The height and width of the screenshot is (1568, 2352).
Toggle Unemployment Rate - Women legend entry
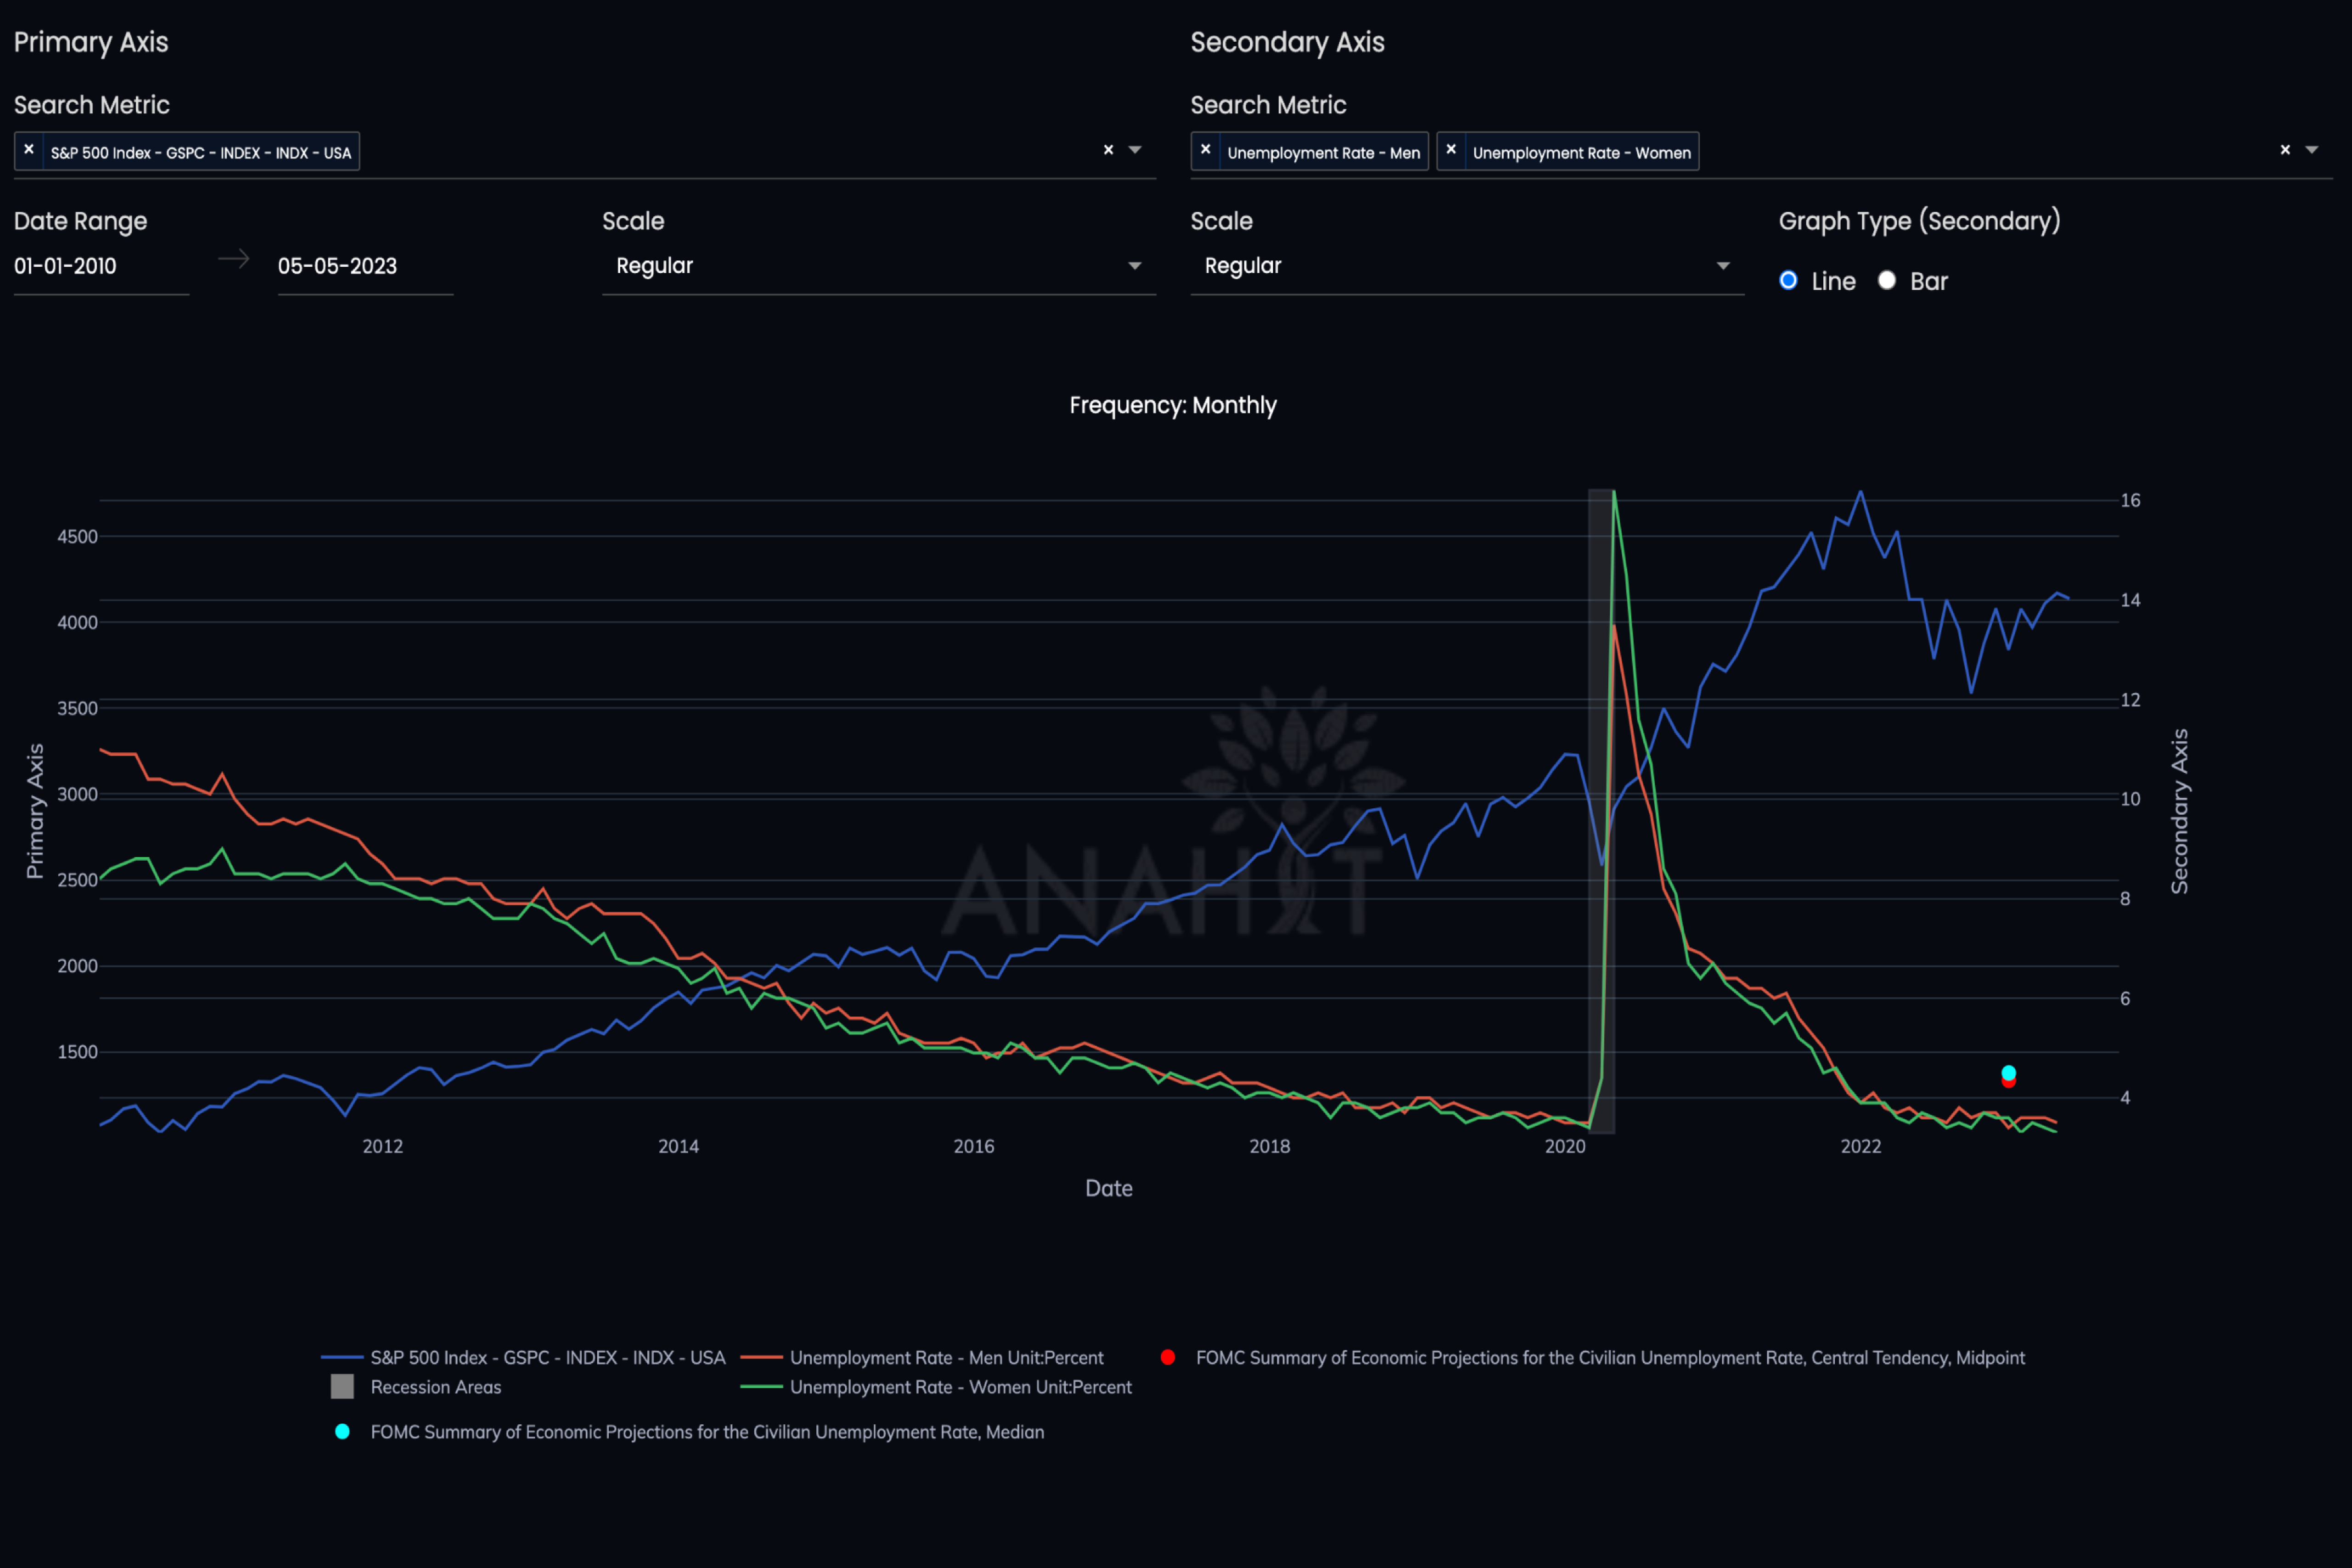tap(959, 1387)
